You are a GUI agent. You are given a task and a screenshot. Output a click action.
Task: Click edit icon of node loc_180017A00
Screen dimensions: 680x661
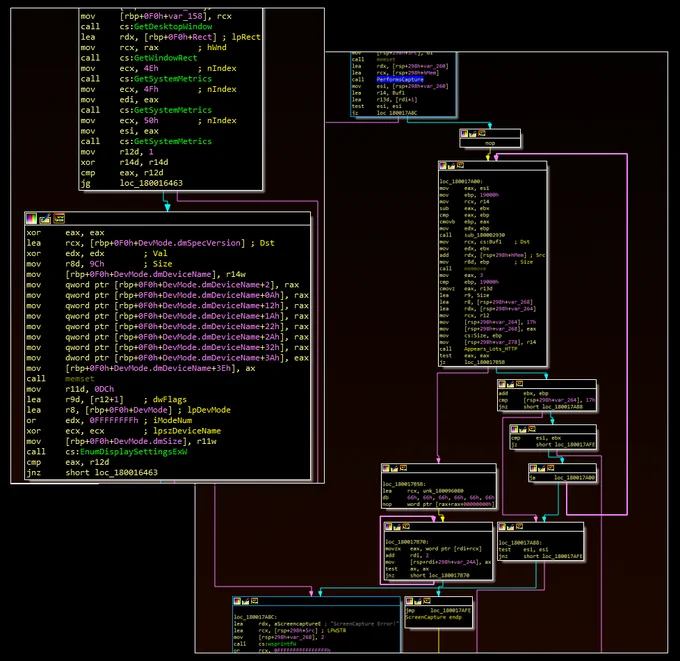[451, 166]
